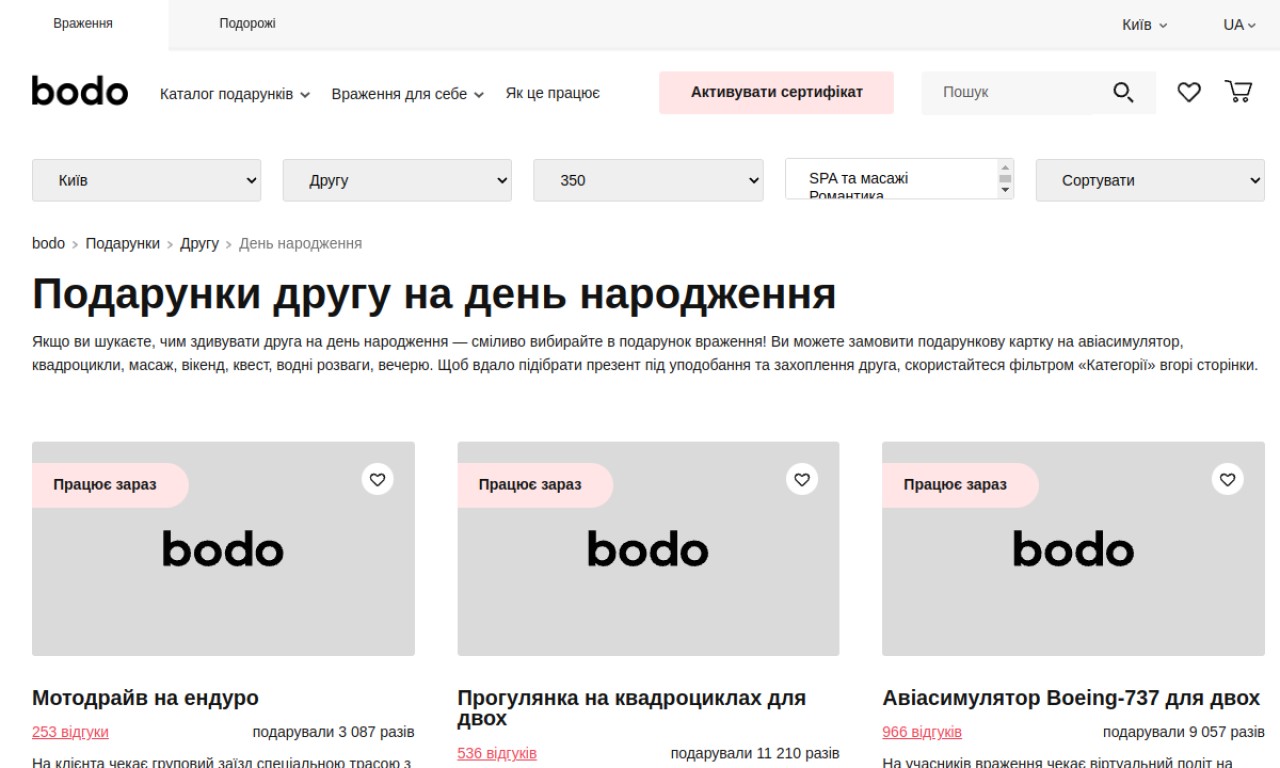Switch to the Враження tab
Image resolution: width=1280 pixels, height=768 pixels.
pos(83,24)
